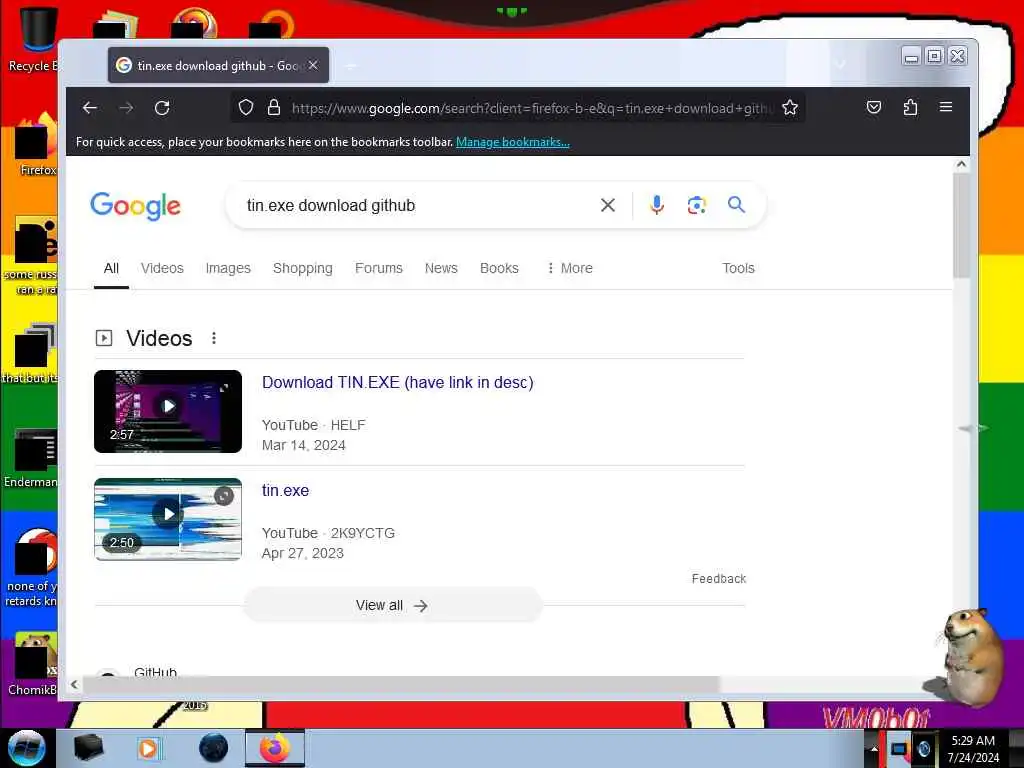Click the vertical scrollbar thumb
This screenshot has height=768, width=1024.
pyautogui.click(x=961, y=226)
